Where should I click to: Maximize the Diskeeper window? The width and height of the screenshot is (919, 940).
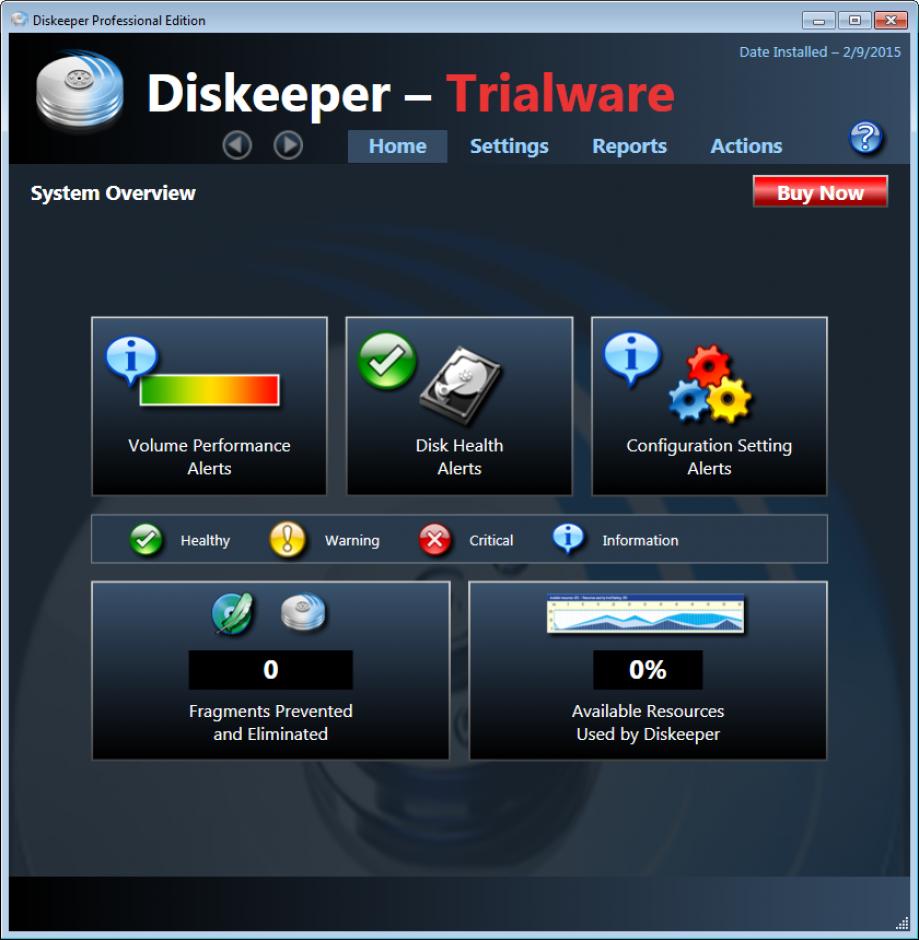coord(854,20)
